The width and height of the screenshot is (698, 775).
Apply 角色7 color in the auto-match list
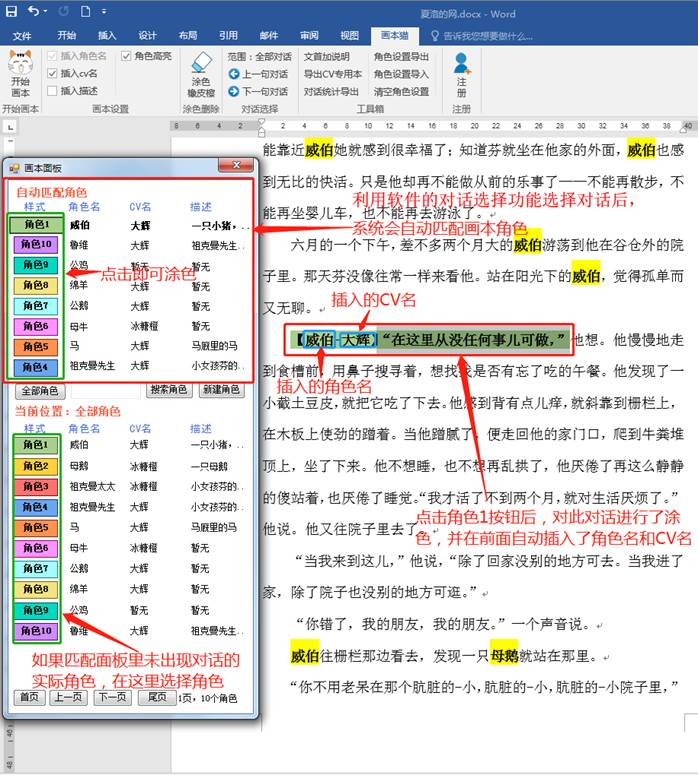click(36, 306)
